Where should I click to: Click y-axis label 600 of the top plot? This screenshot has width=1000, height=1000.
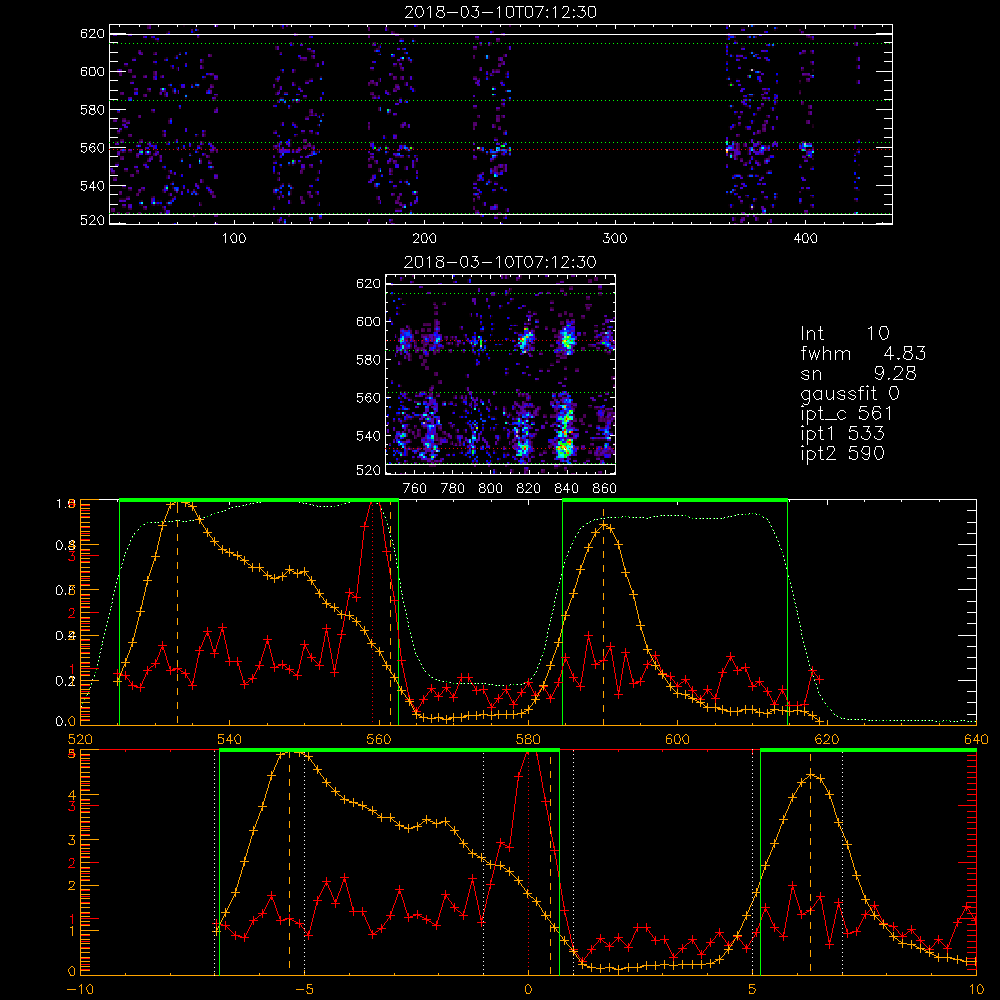pyautogui.click(x=92, y=71)
